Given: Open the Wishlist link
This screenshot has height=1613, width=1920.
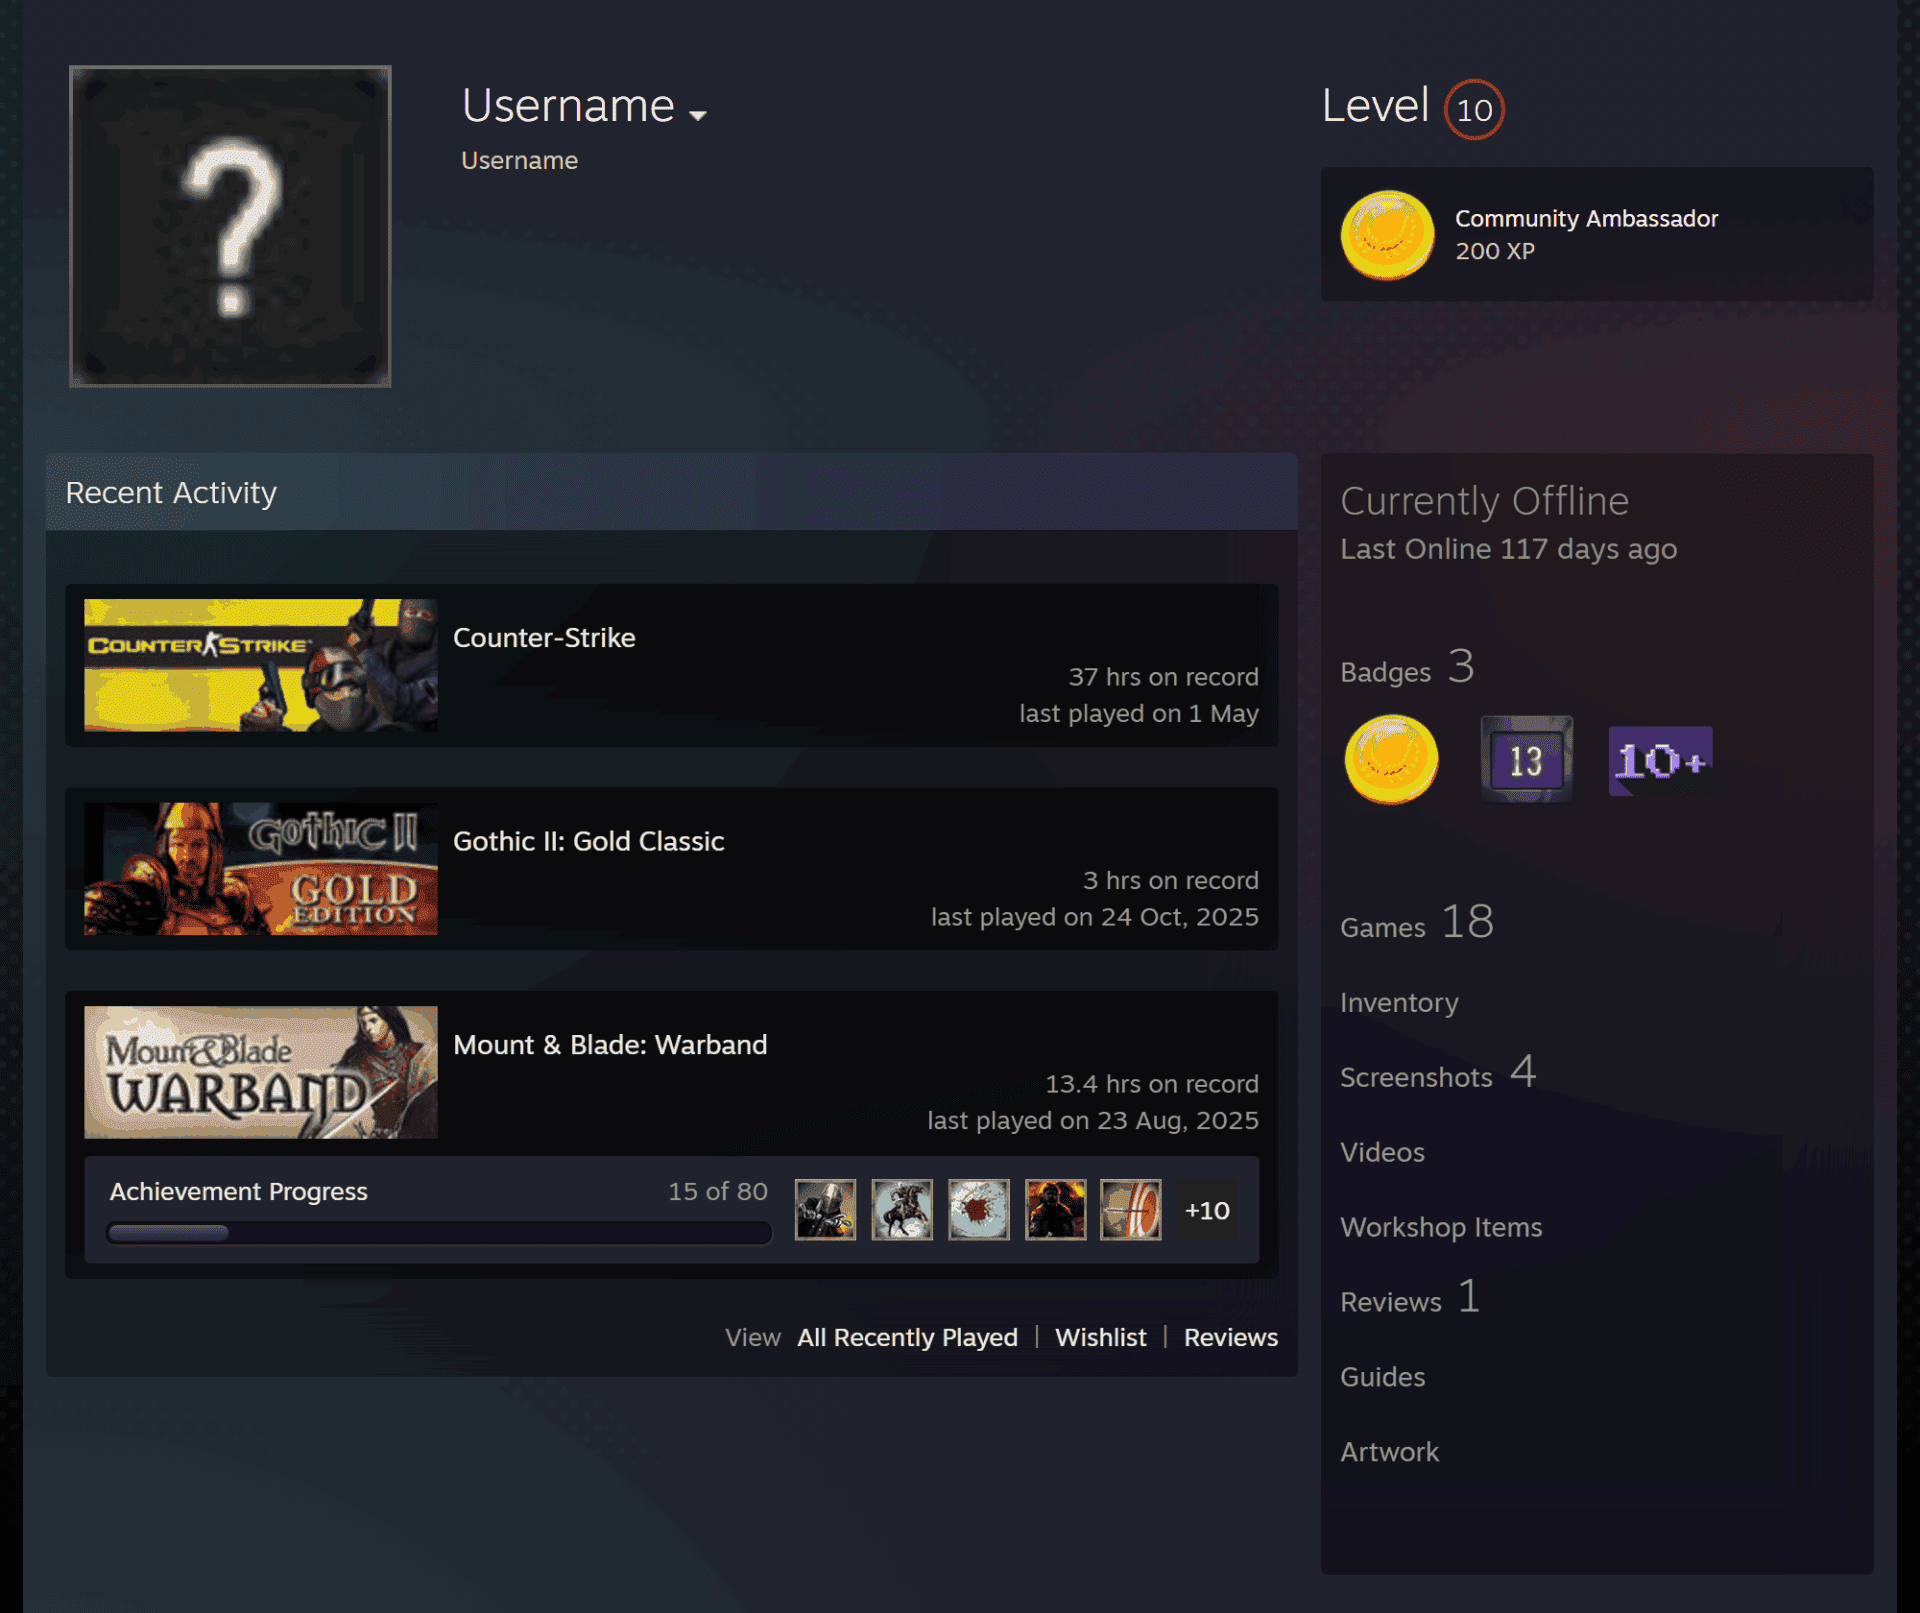Looking at the screenshot, I should (x=1101, y=1337).
